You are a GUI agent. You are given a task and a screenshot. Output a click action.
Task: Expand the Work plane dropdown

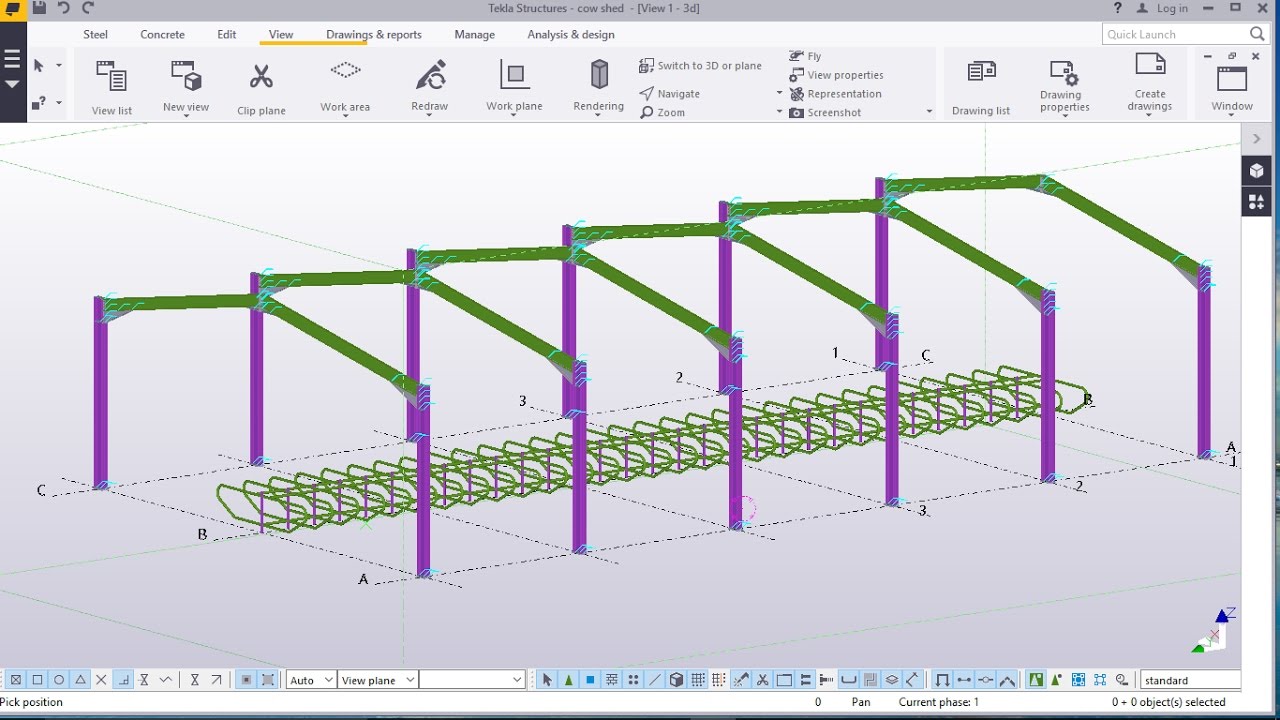514,114
